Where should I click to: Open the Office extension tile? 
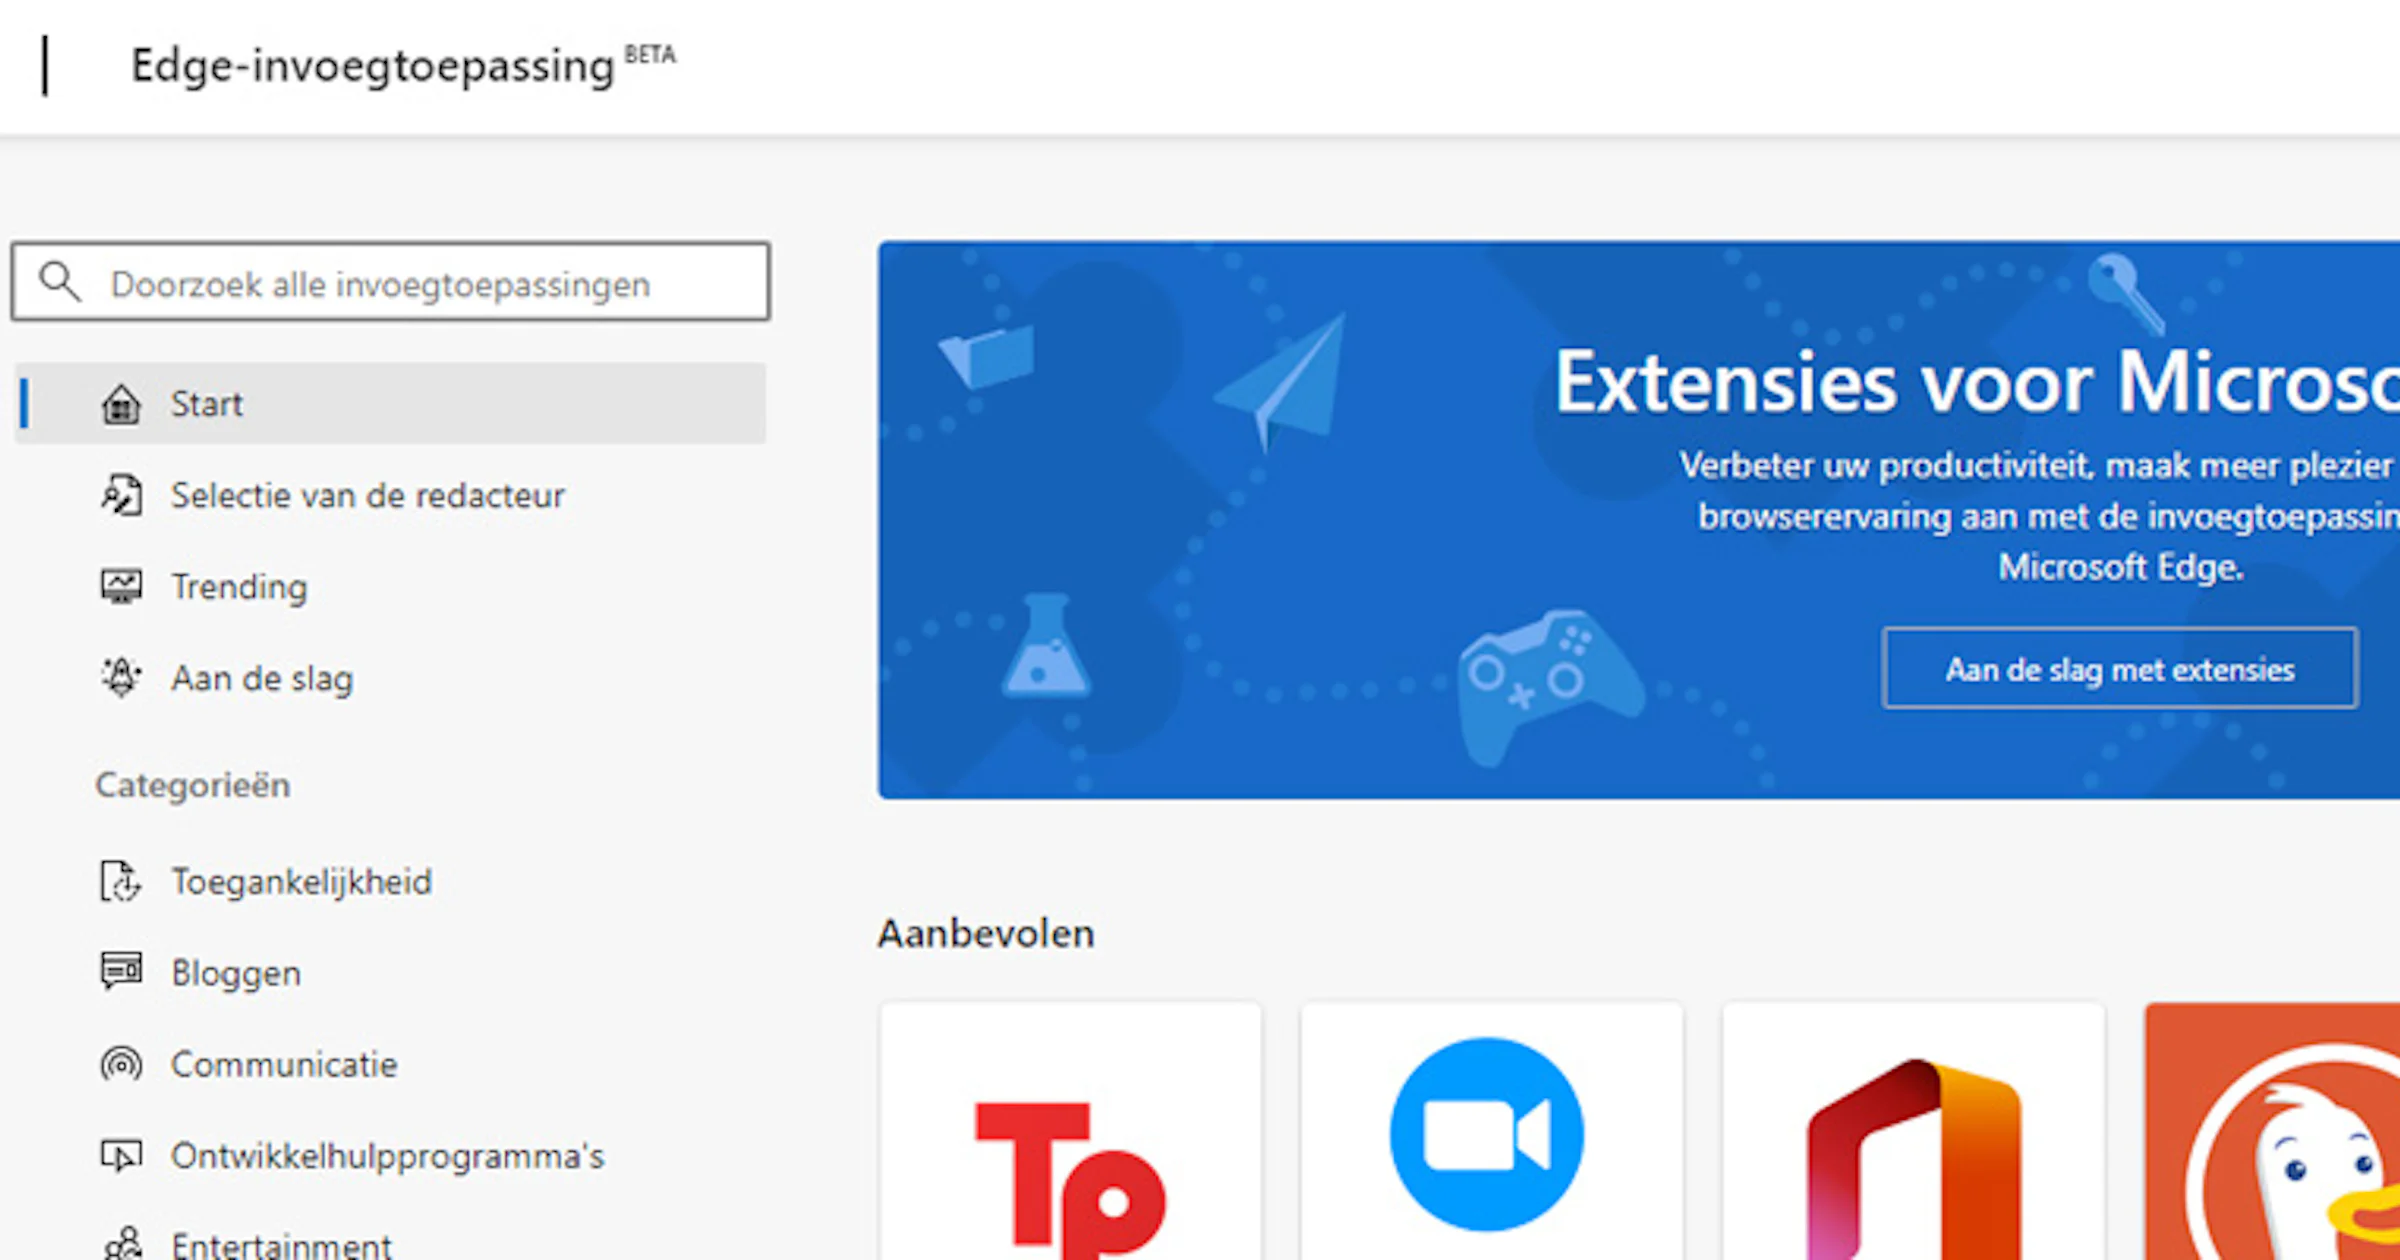(x=1913, y=1132)
